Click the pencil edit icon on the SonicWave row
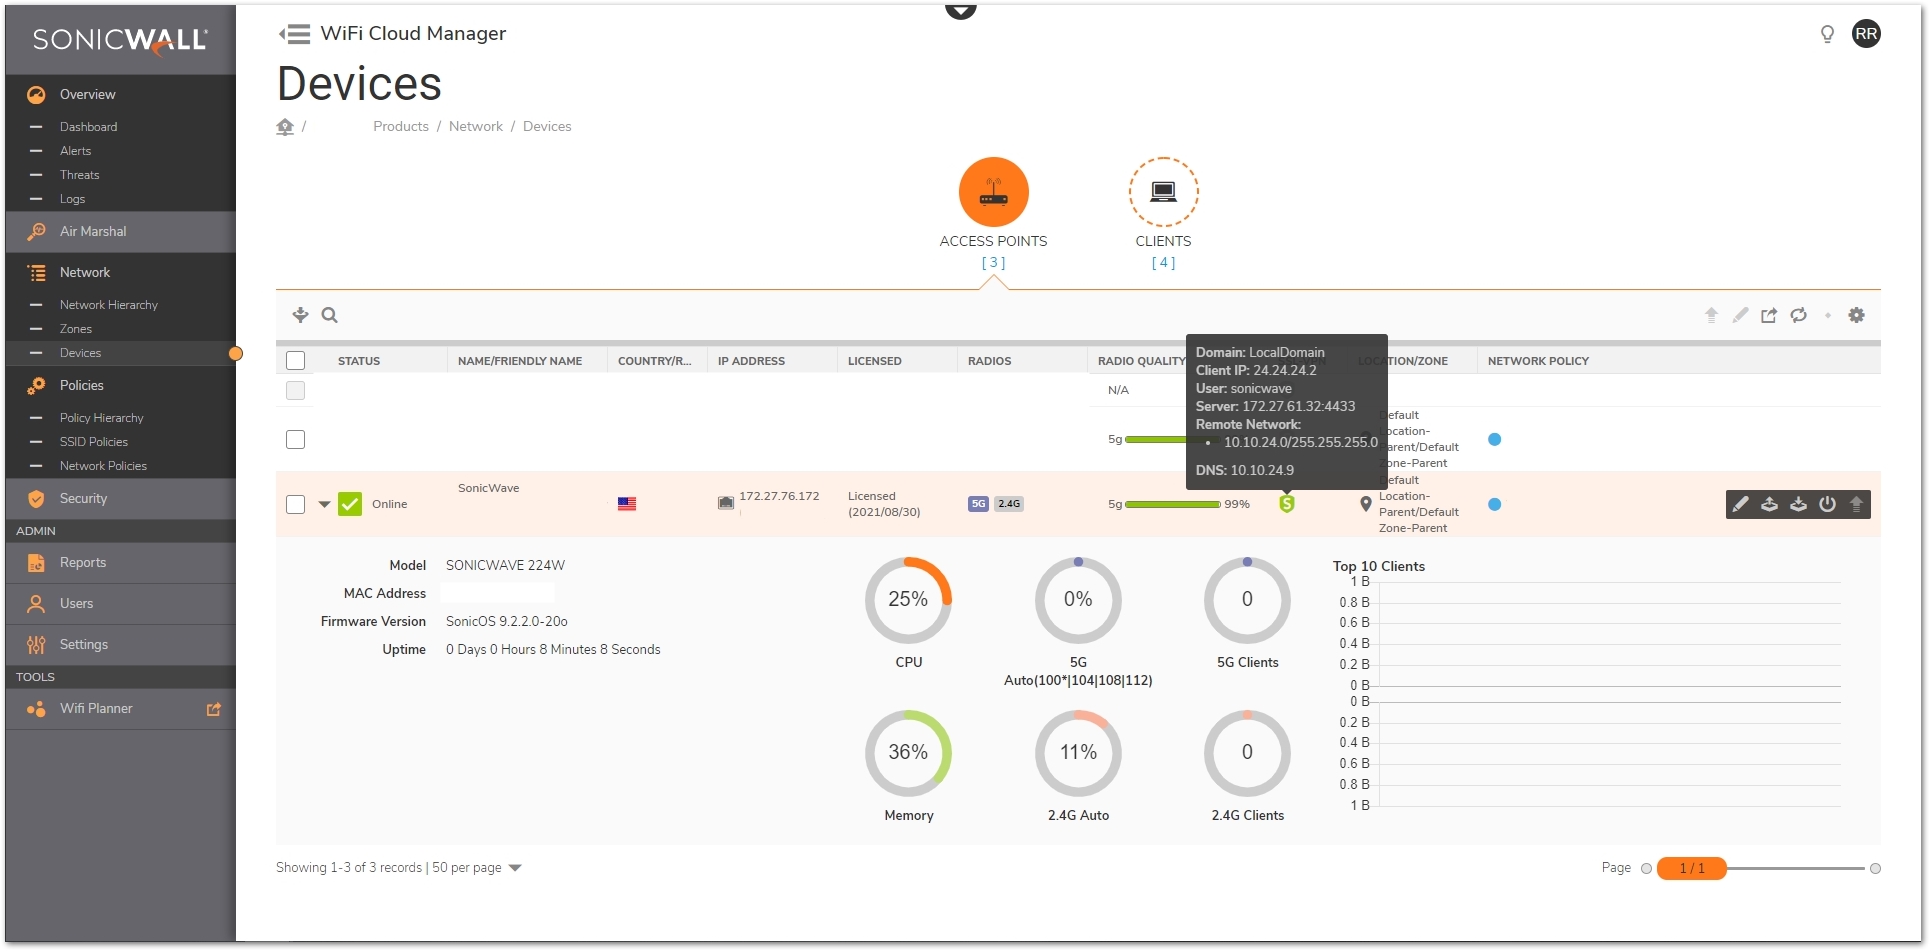 pos(1740,504)
